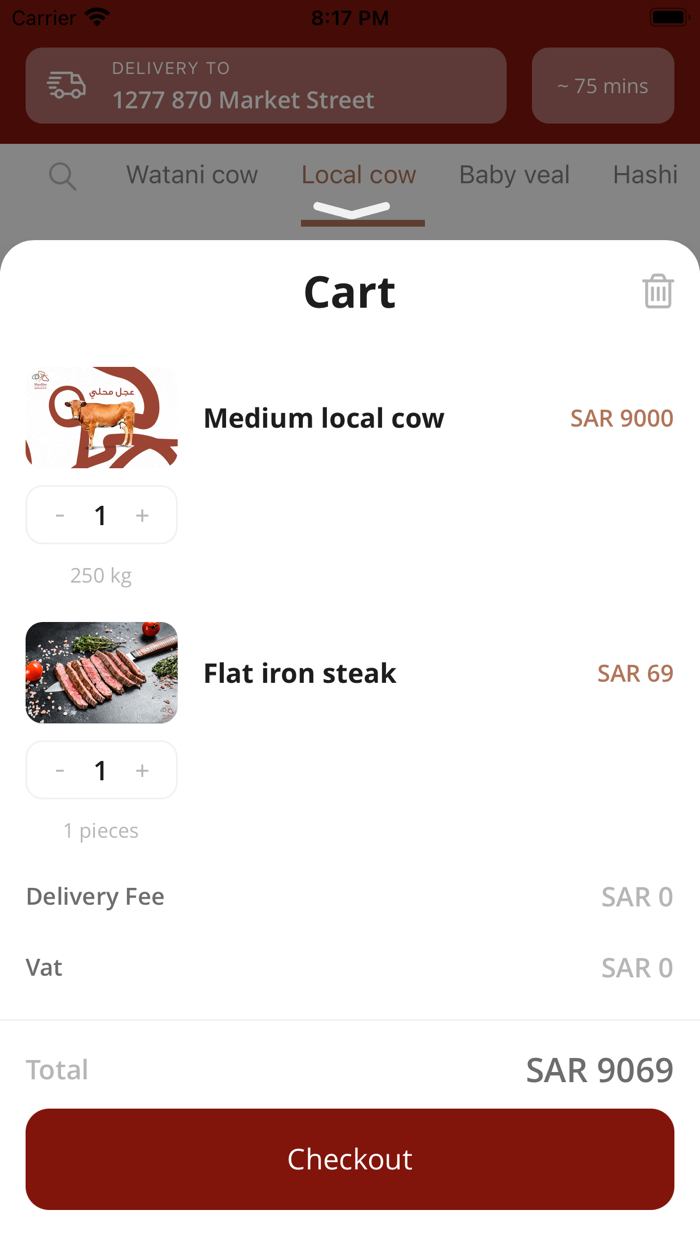Viewport: 700px width, 1244px height.
Task: Switch to the Watani cow tab
Action: click(192, 175)
